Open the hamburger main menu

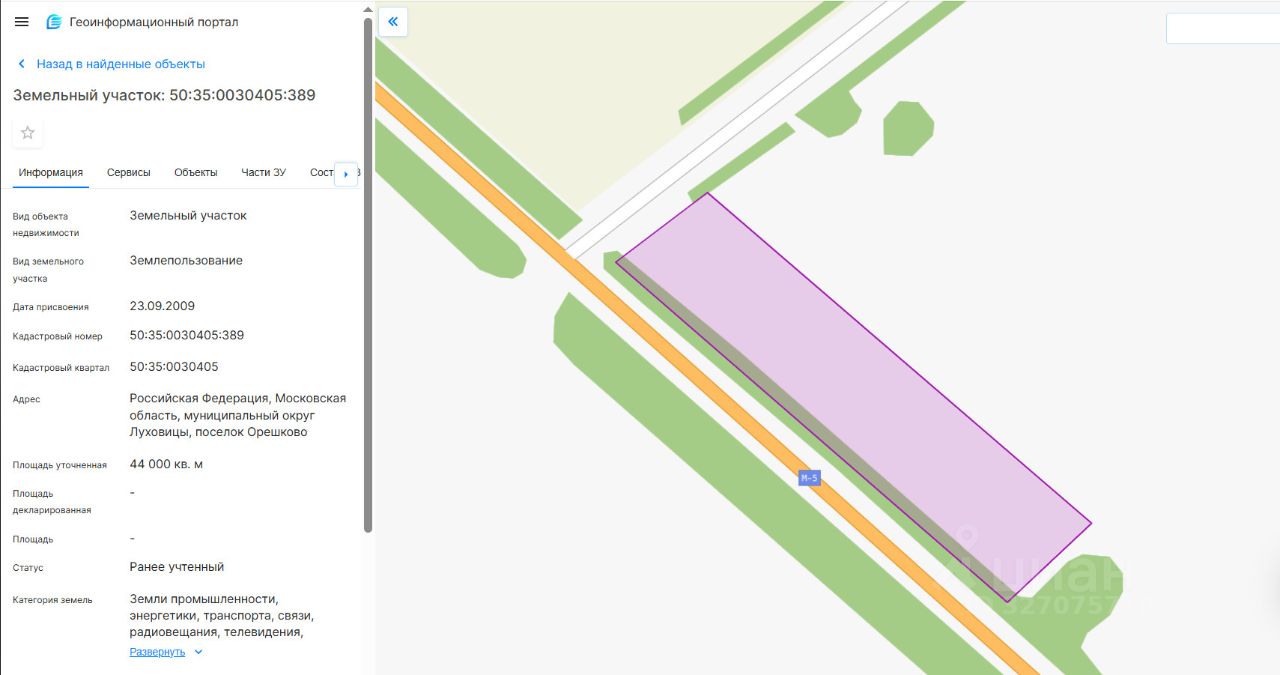pos(22,22)
